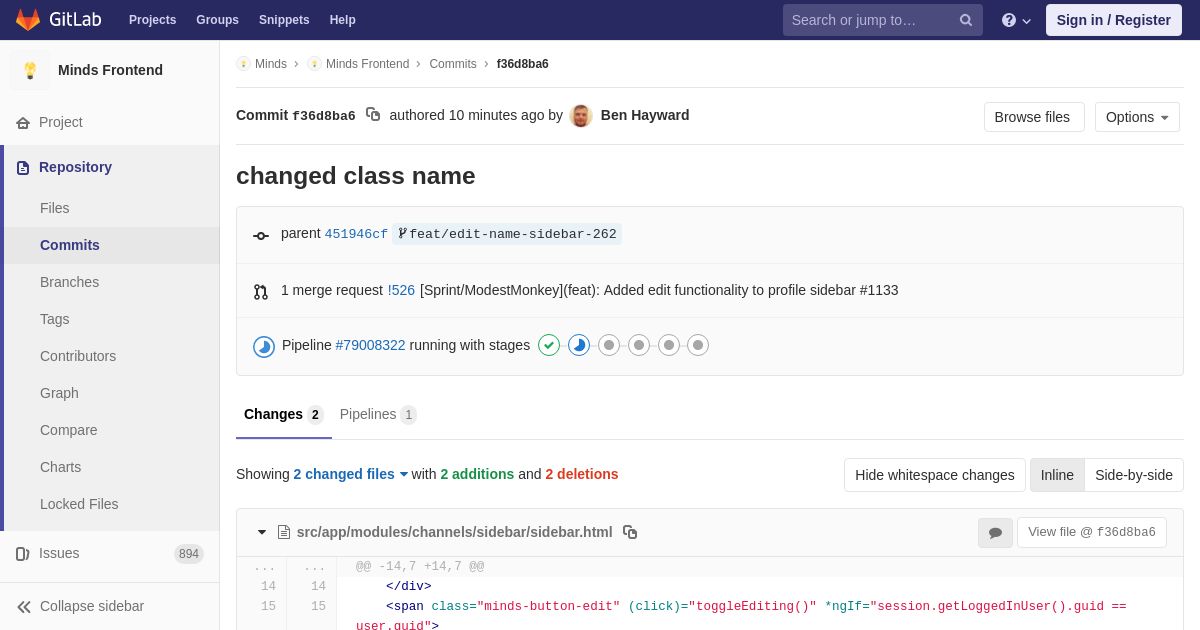Viewport: 1200px width, 630px height.
Task: Click the Browse files button
Action: (x=1034, y=117)
